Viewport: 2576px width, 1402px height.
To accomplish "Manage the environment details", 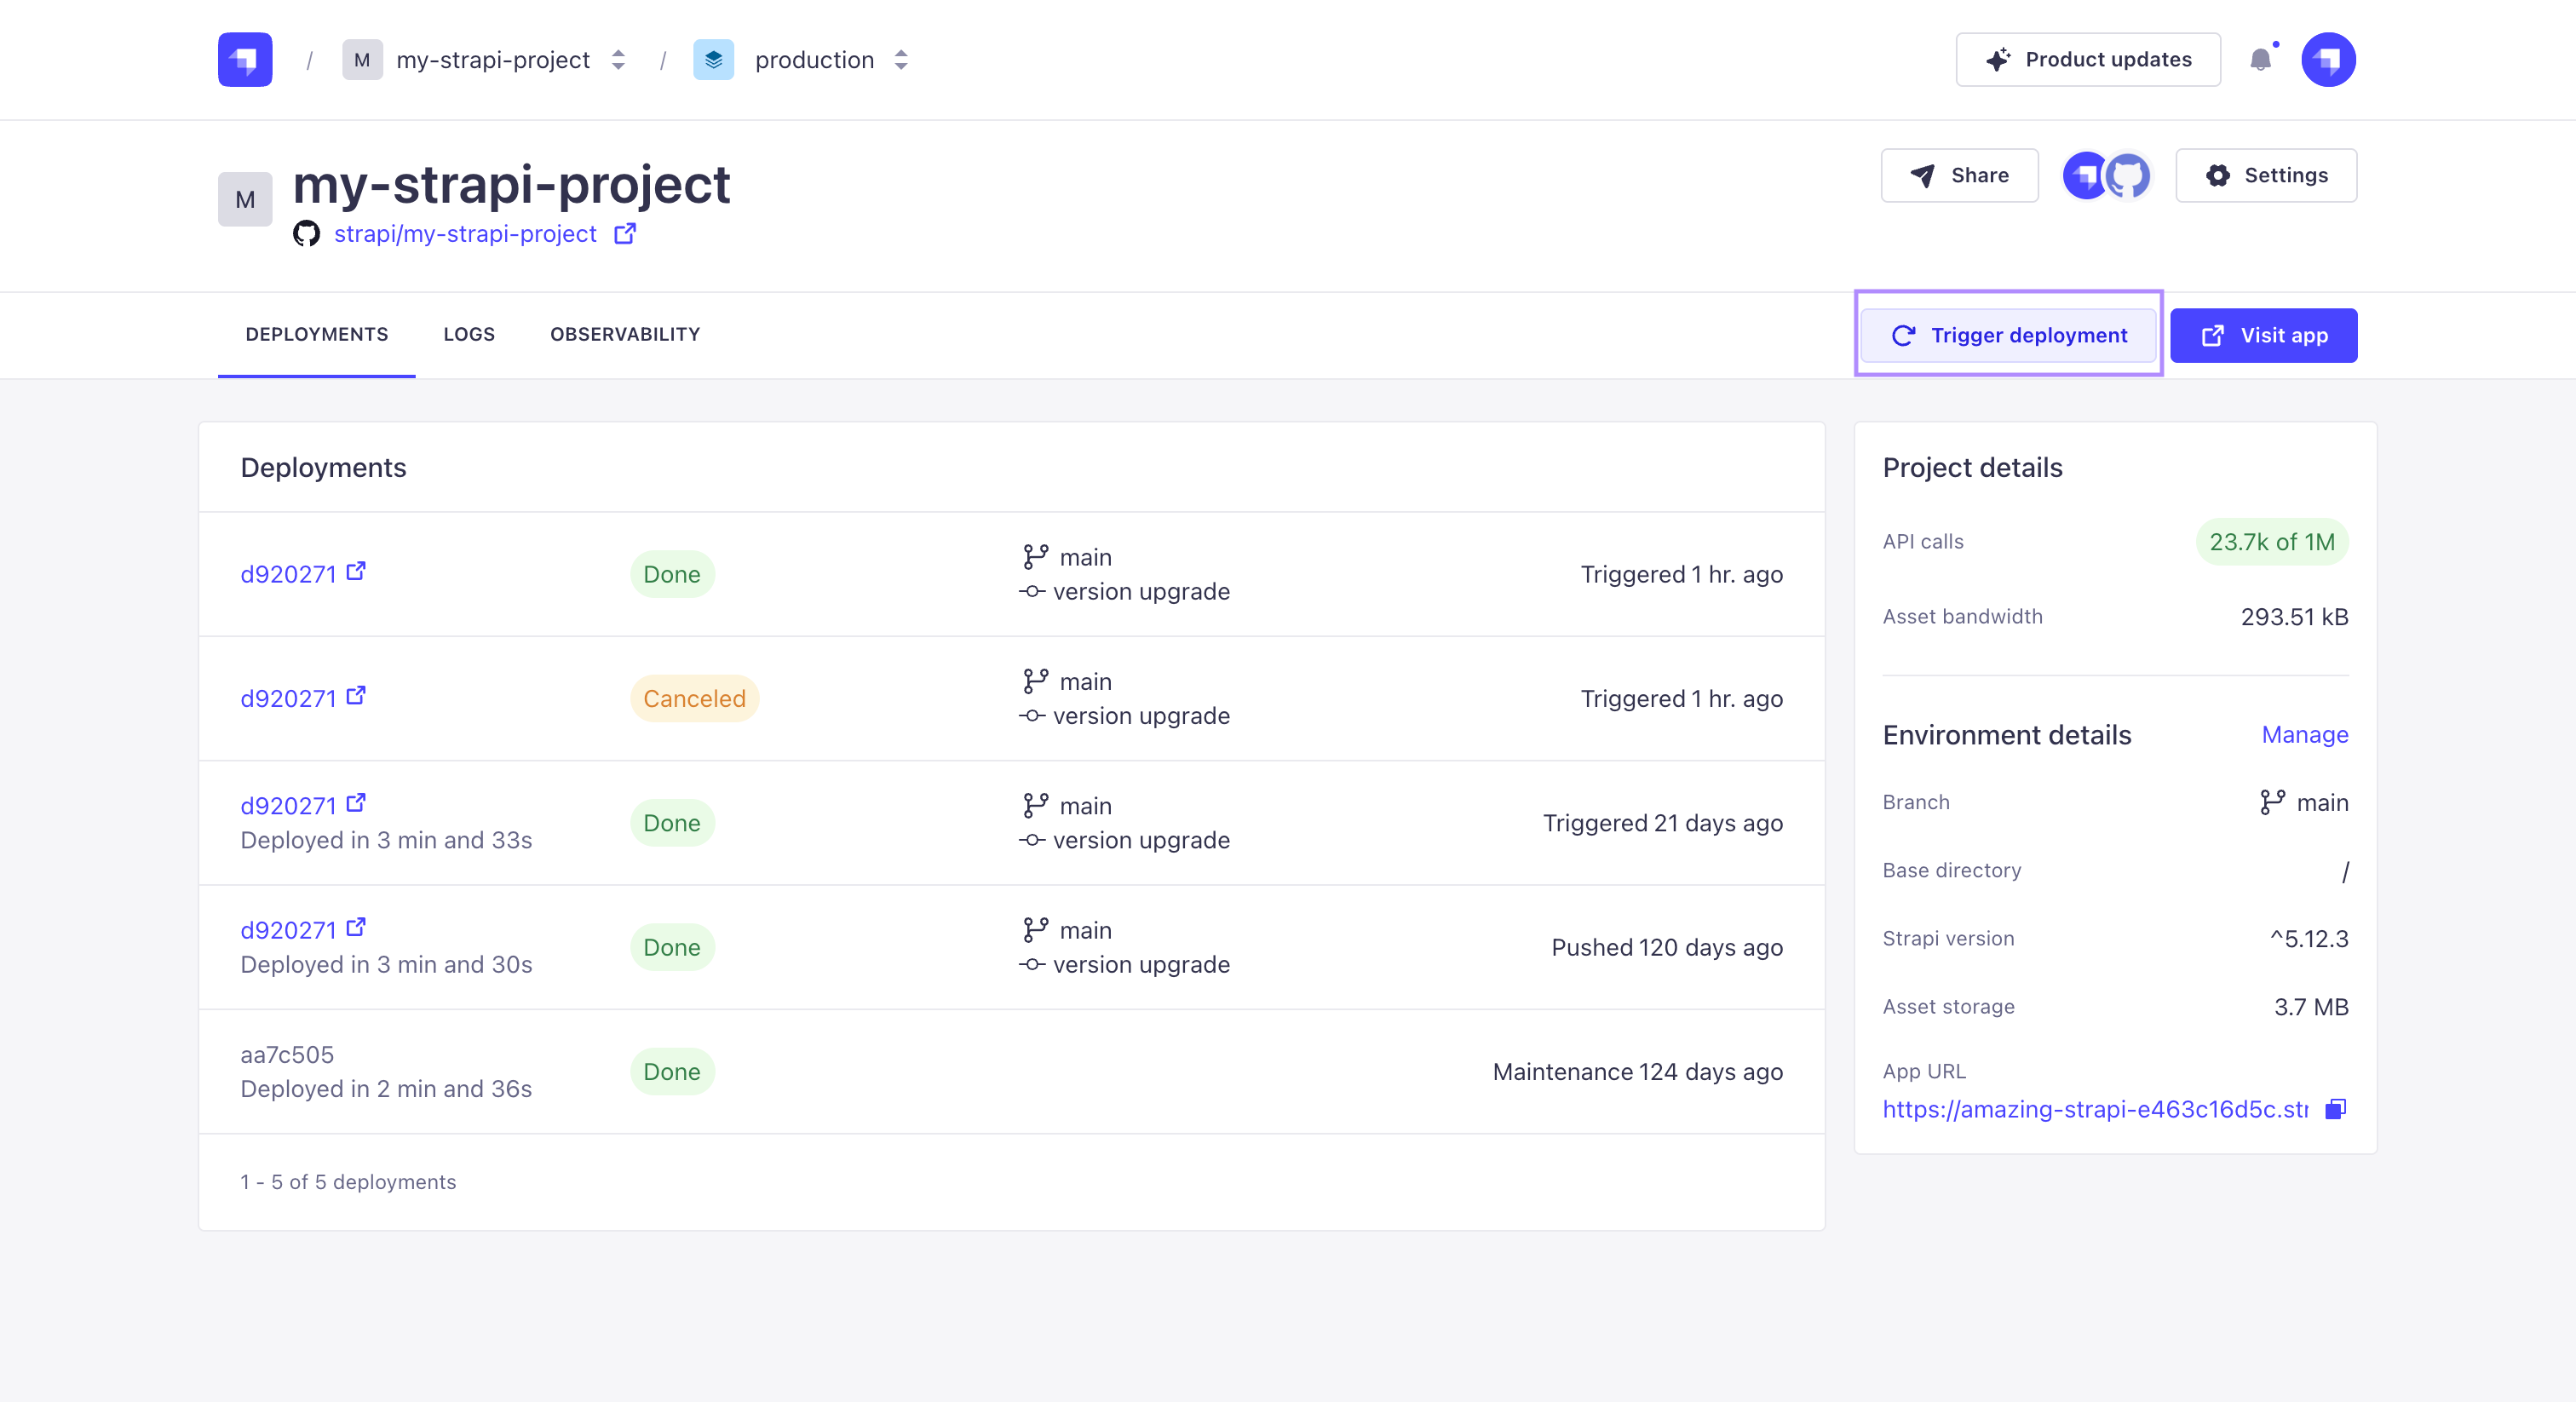I will pyautogui.click(x=2305, y=735).
